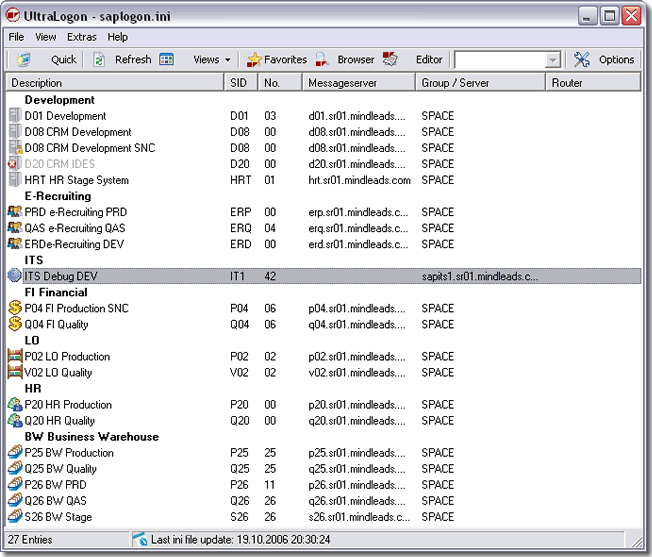Click icon of Q26 BW QAS
652x557 pixels.
click(x=15, y=500)
